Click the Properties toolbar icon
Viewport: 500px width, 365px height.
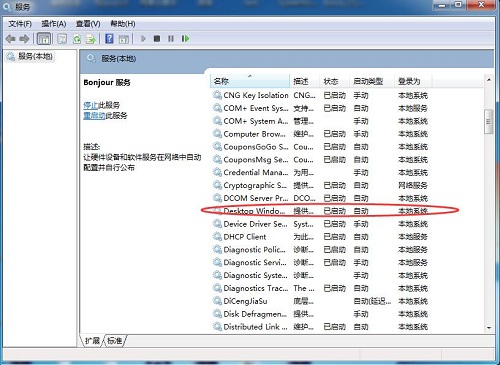62,39
